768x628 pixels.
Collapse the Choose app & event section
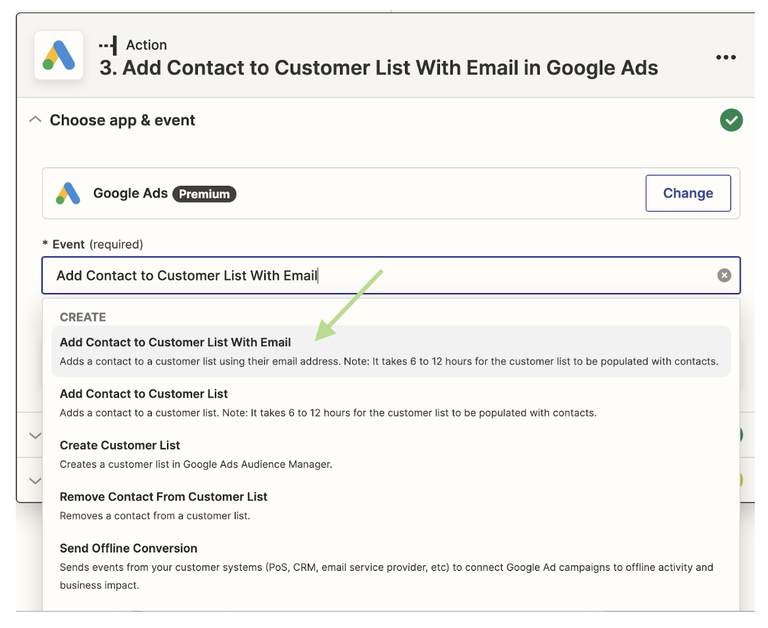click(x=35, y=120)
